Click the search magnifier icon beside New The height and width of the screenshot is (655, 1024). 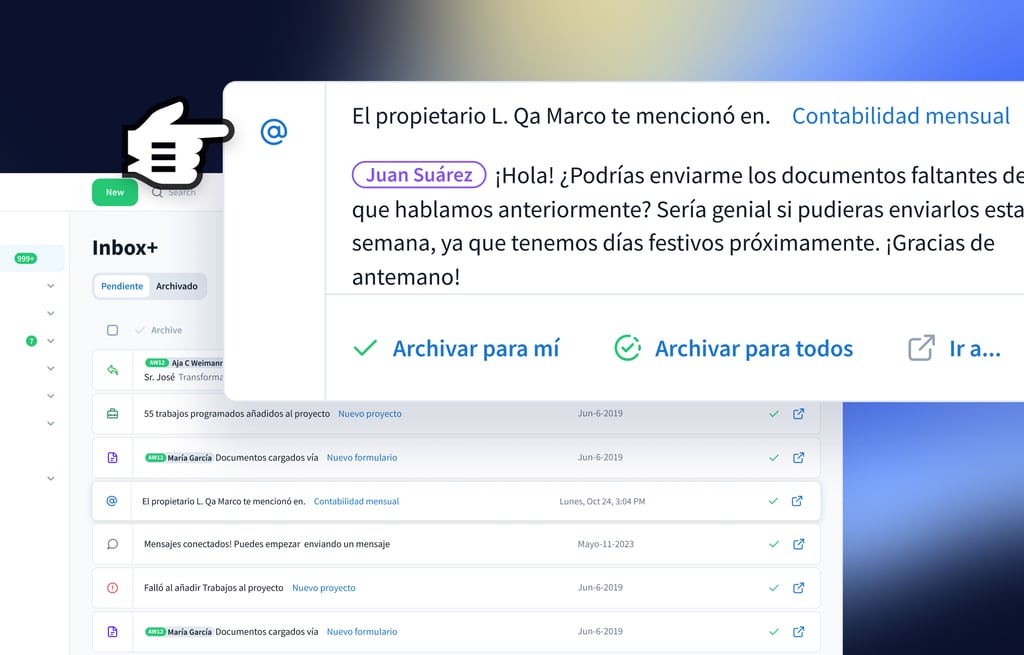point(157,192)
